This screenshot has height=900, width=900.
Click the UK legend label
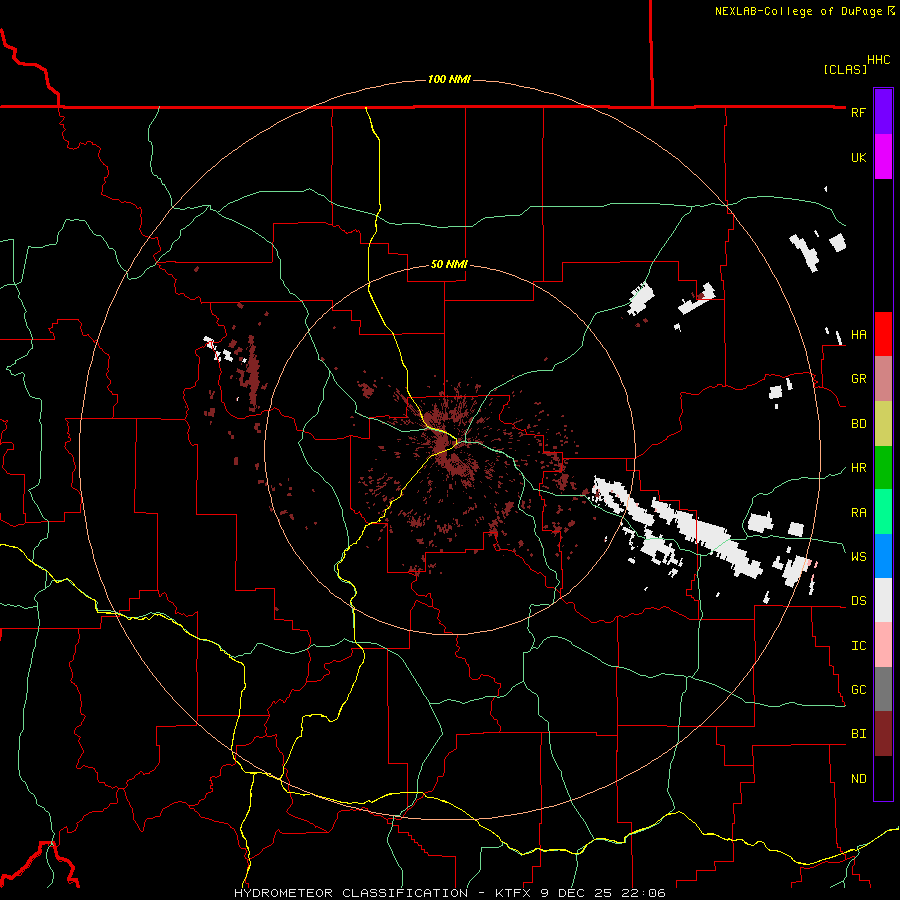(858, 157)
